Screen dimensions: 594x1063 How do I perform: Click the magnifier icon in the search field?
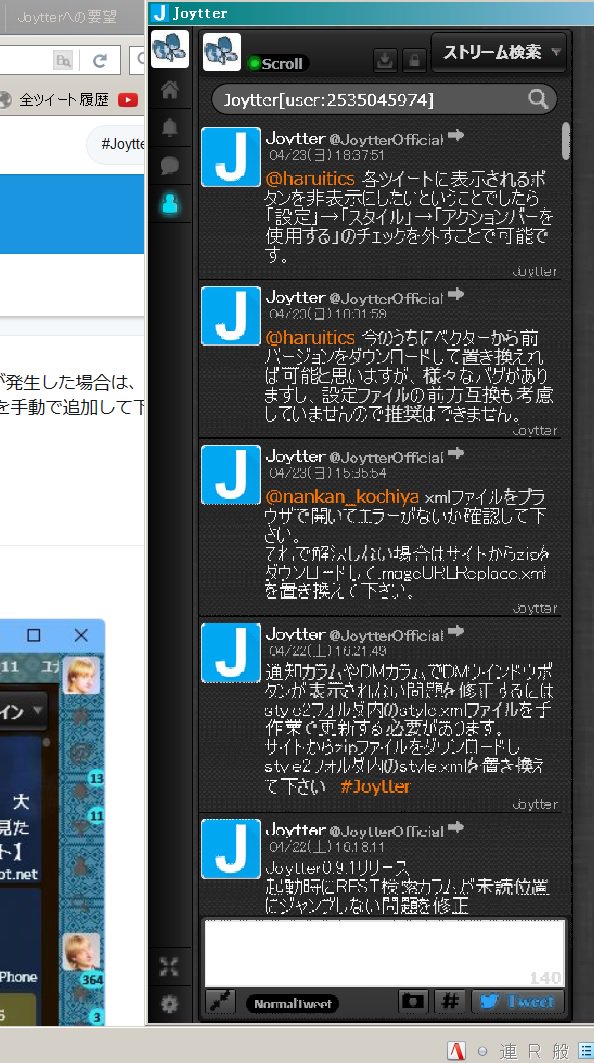click(538, 100)
